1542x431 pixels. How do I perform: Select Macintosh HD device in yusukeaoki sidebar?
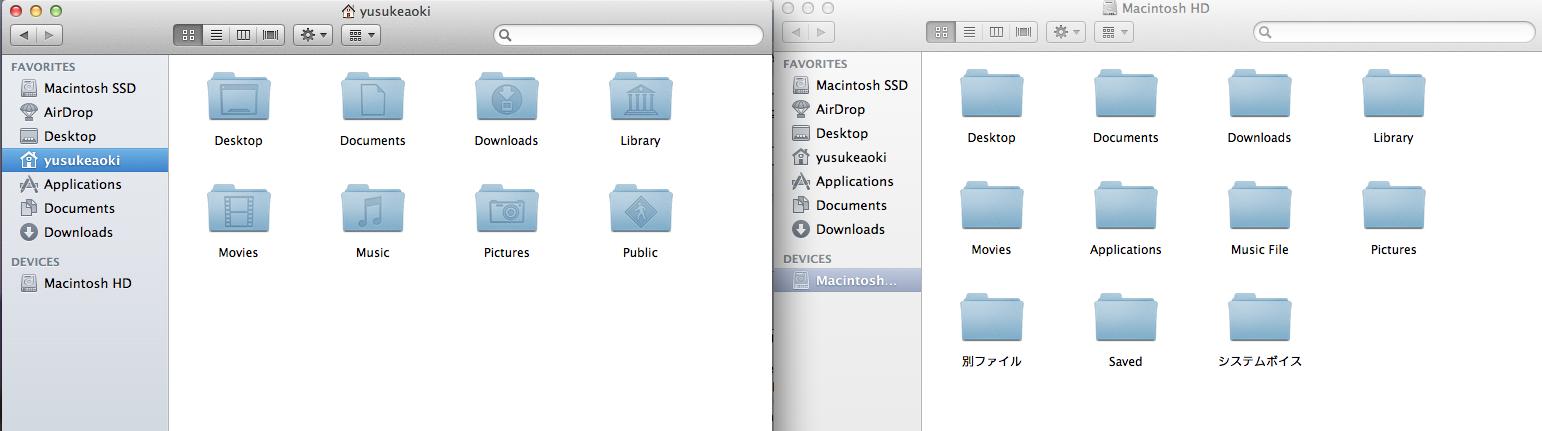click(84, 283)
